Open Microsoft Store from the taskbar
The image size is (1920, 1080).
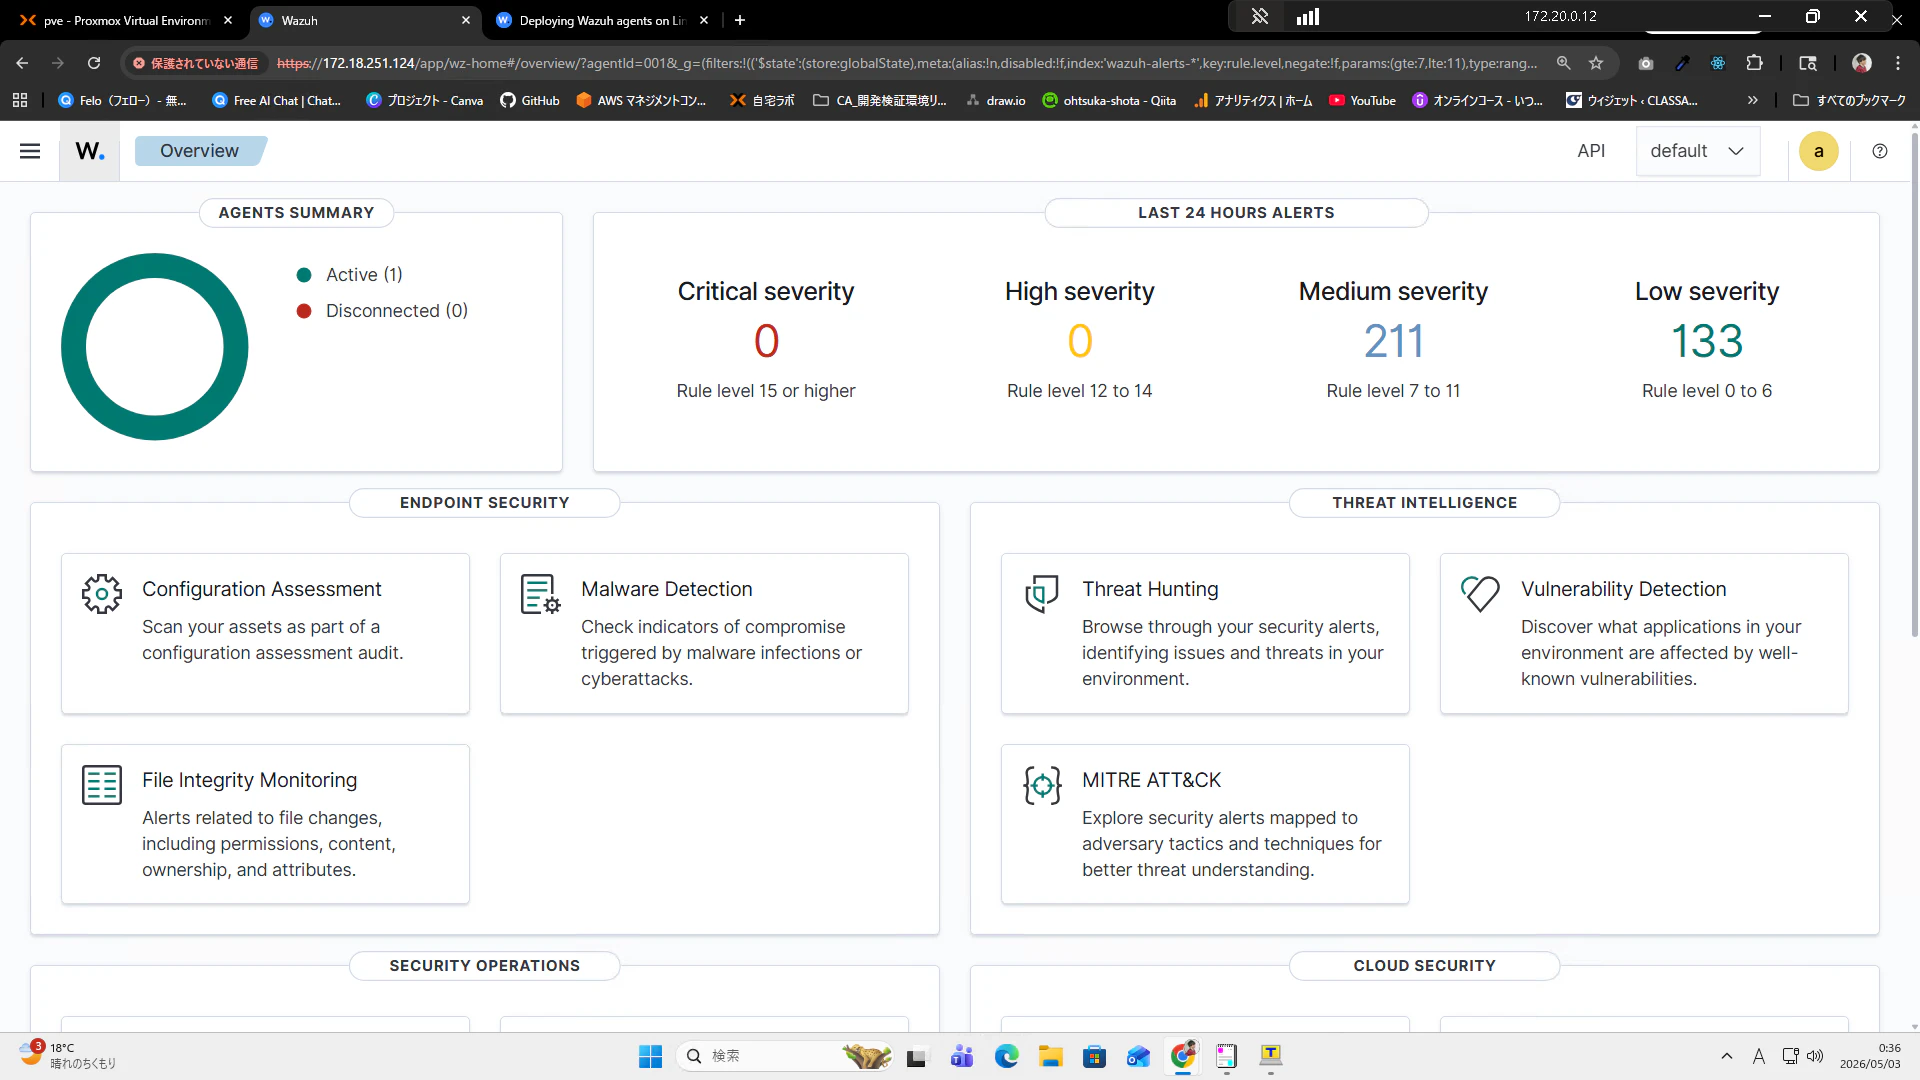point(1094,1056)
